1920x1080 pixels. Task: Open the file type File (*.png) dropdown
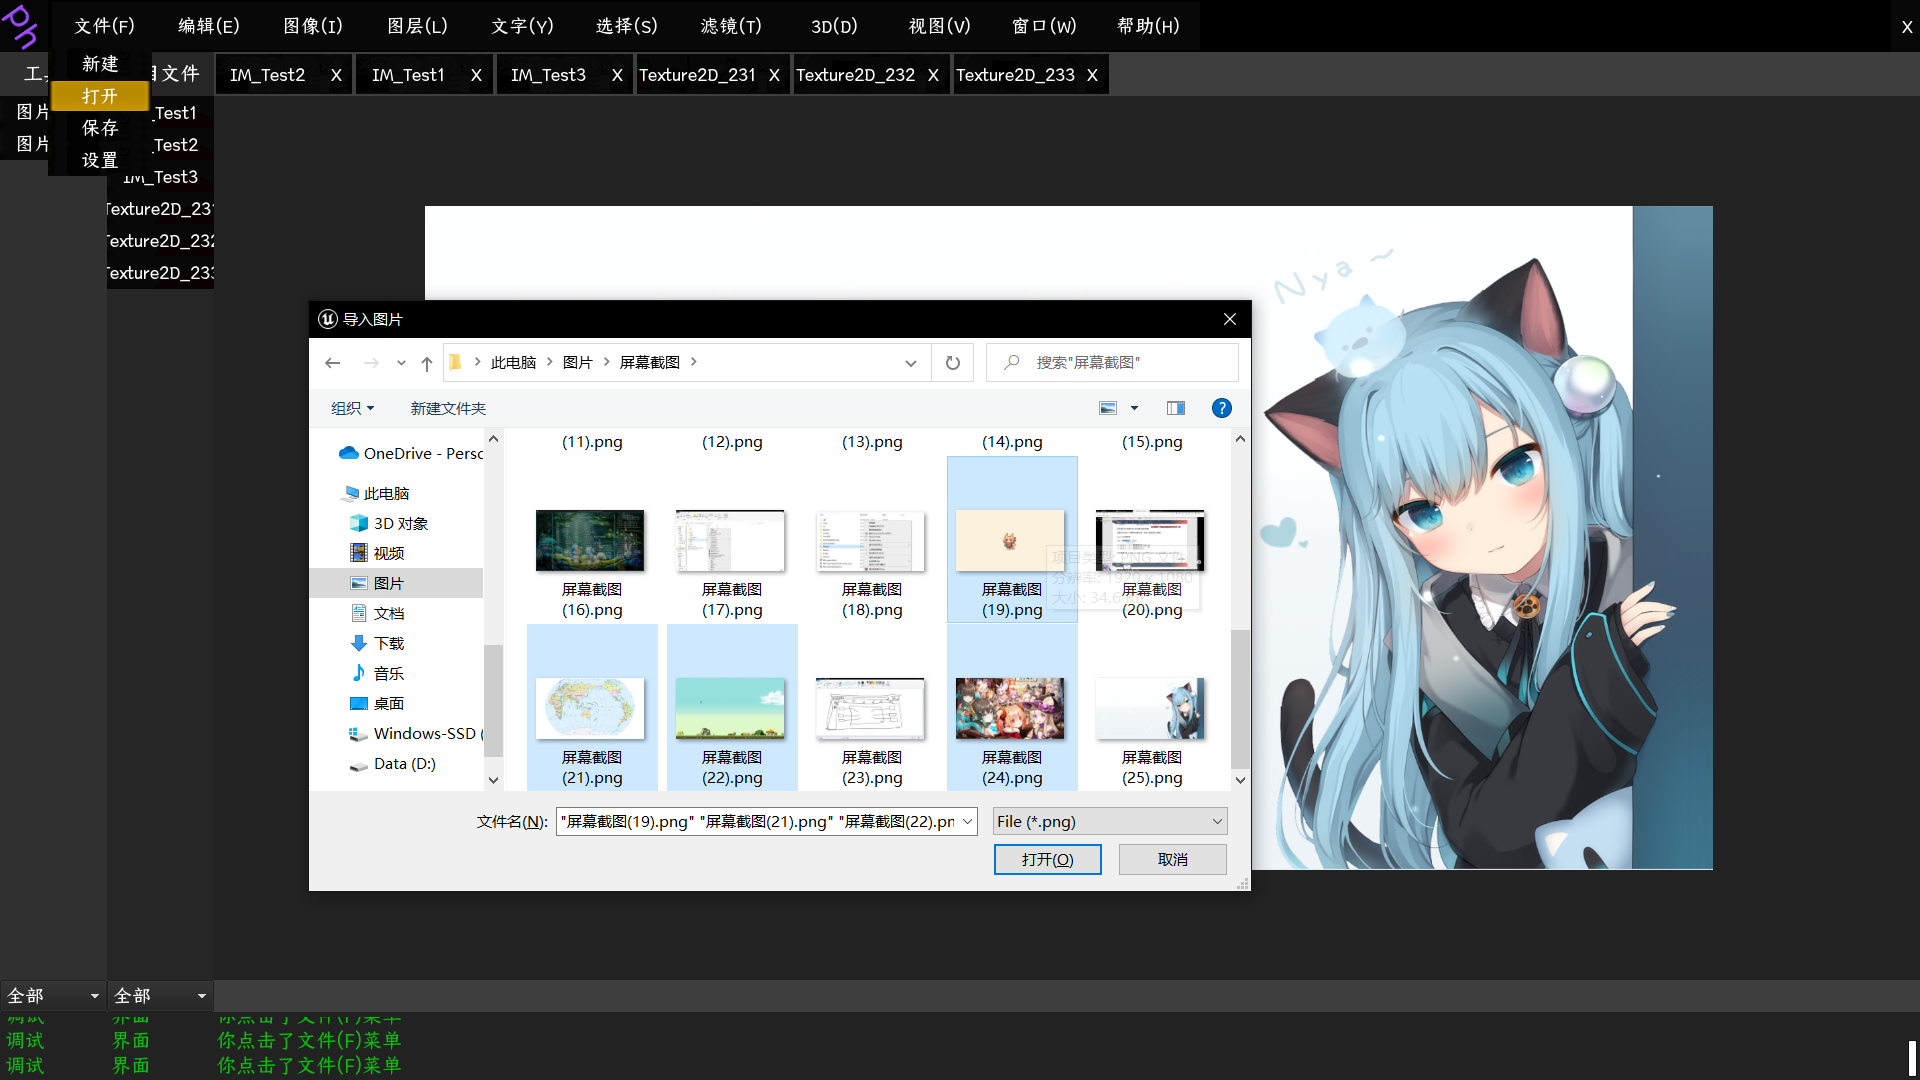pyautogui.click(x=1110, y=821)
